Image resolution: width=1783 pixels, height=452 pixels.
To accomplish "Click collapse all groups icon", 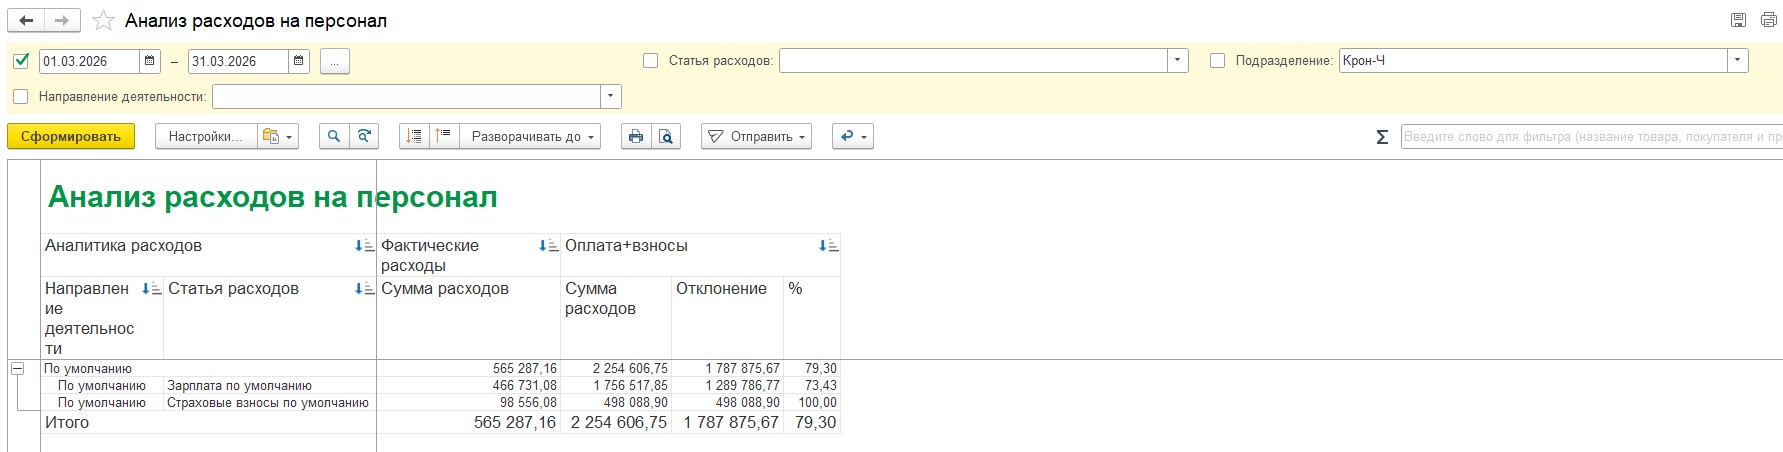I will pos(443,136).
